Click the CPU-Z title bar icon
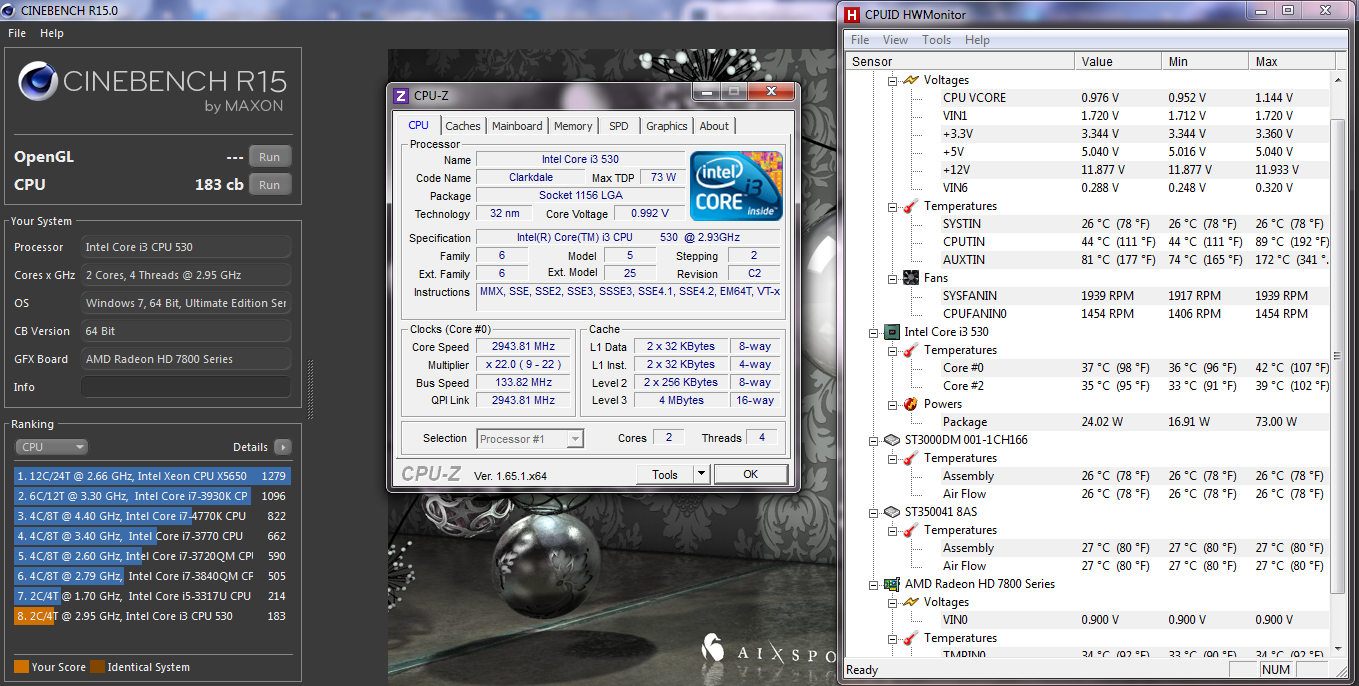This screenshot has height=686, width=1359. click(401, 96)
